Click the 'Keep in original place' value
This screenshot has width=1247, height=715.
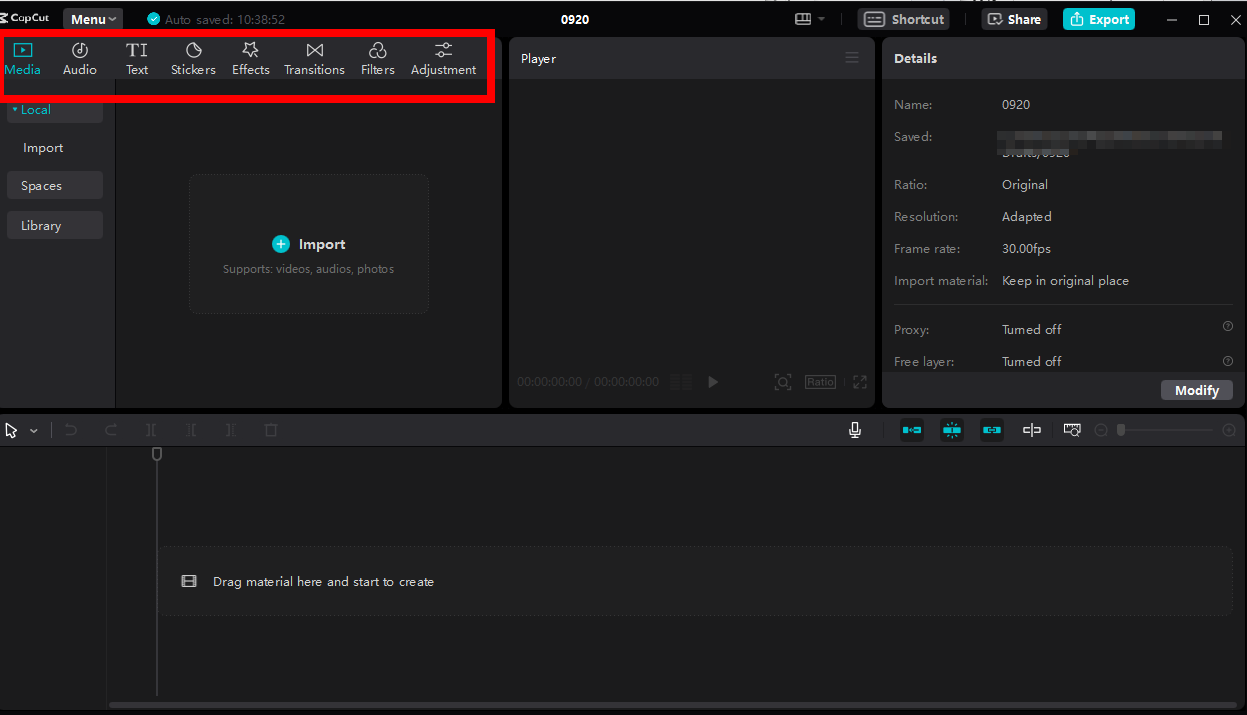(x=1065, y=281)
